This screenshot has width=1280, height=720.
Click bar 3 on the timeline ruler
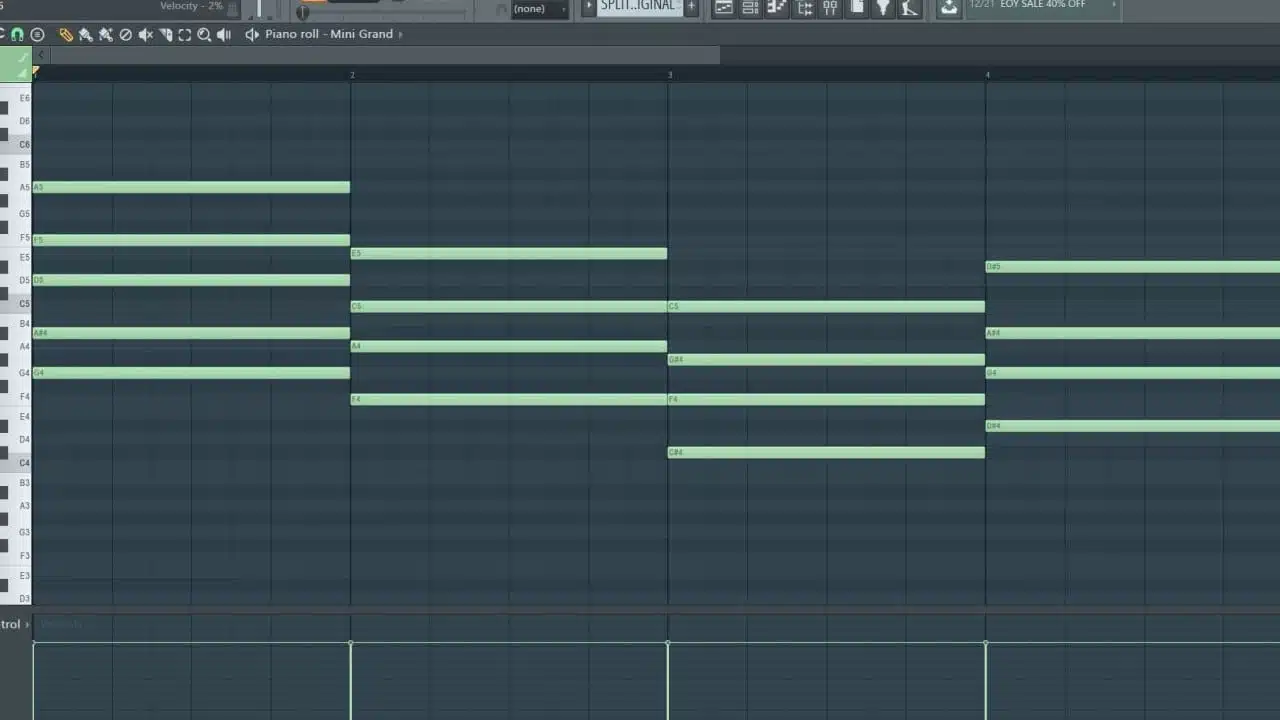(670, 75)
